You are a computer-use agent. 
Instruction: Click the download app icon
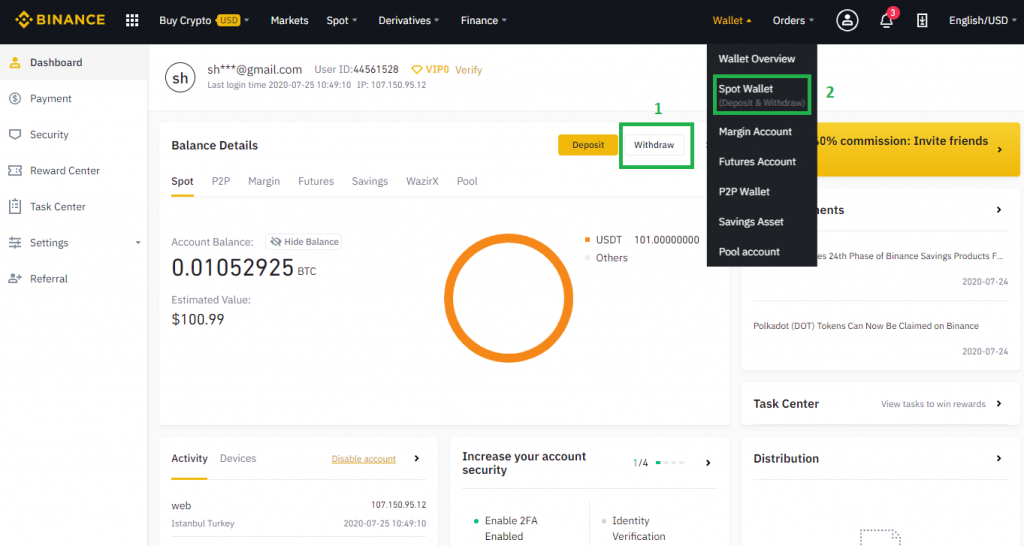point(921,20)
